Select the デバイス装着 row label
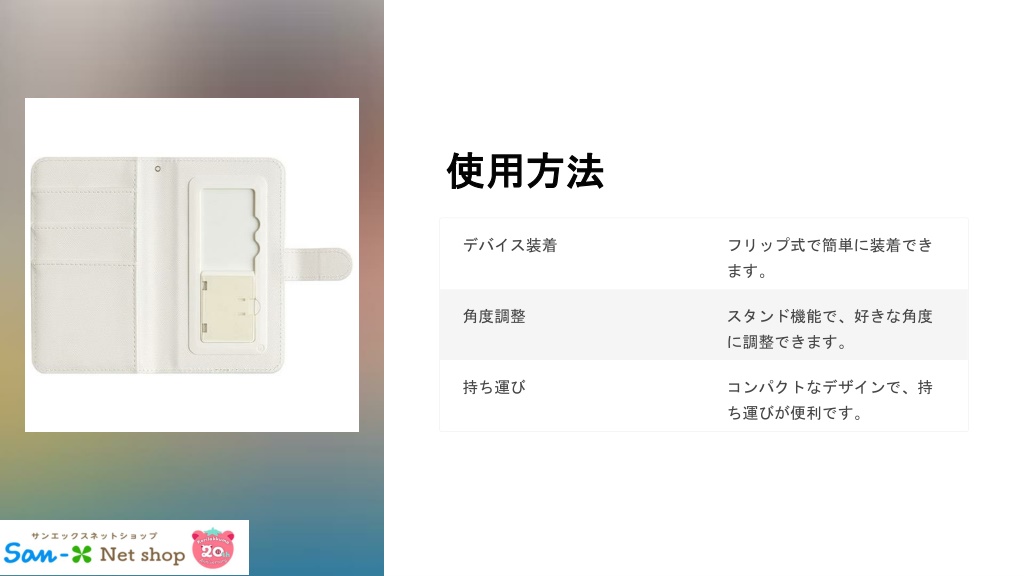The image size is (1024, 576). [510, 246]
